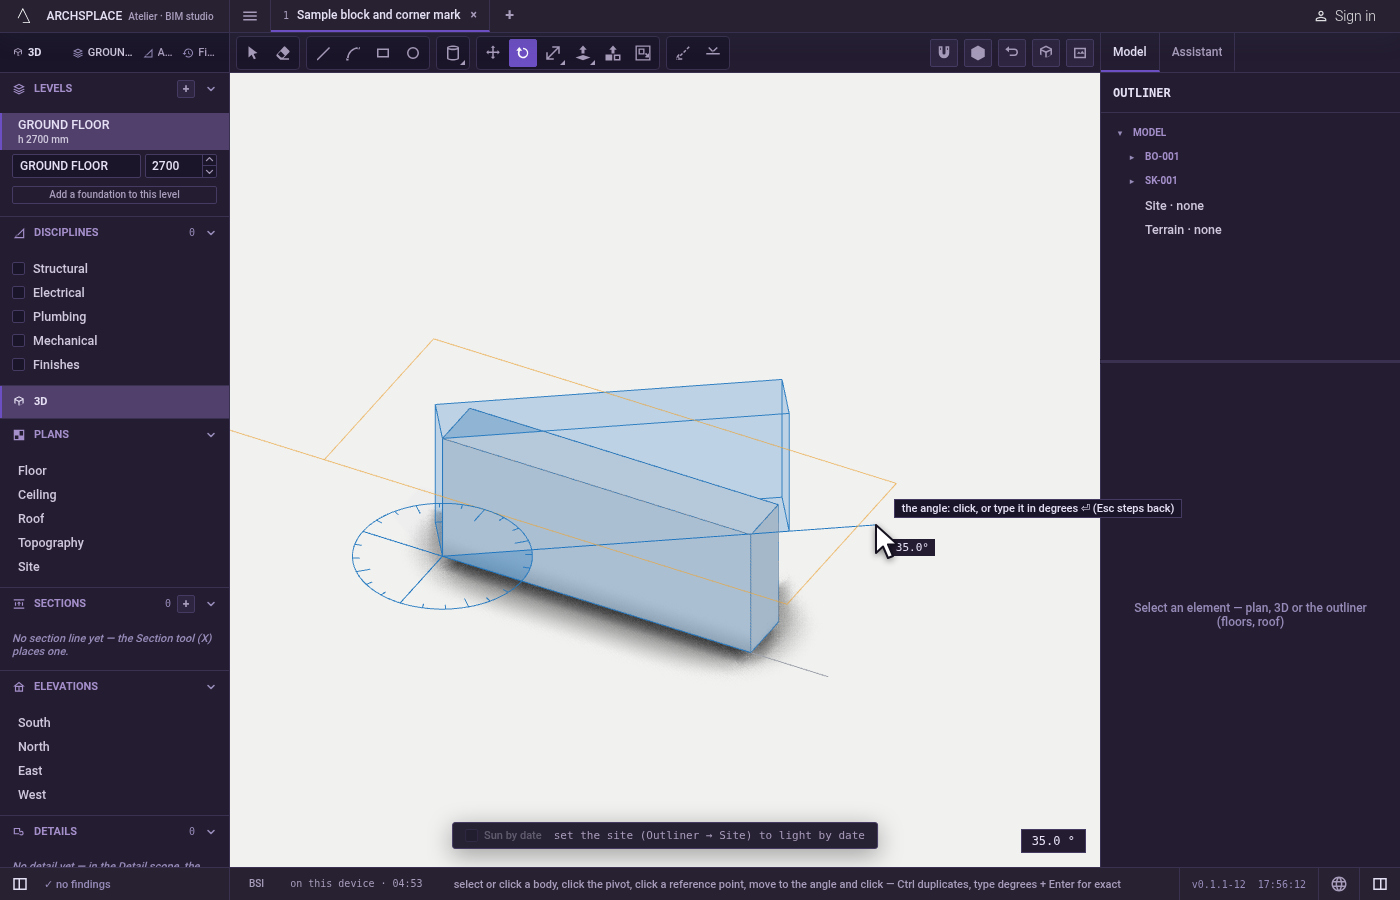The width and height of the screenshot is (1400, 900).
Task: Click Sign in
Action: tap(1345, 16)
